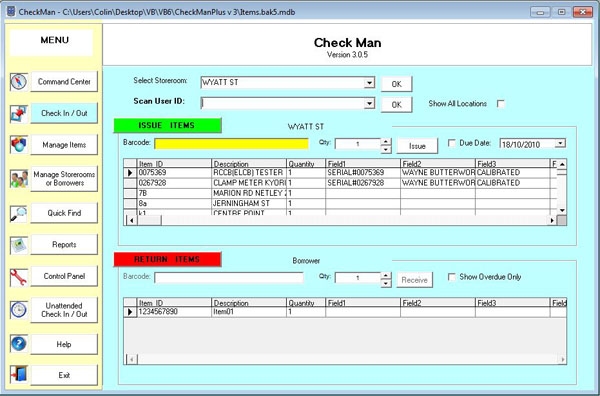This screenshot has width=600, height=396.
Task: Click the issue grid horizontal scroll thumb
Action: coord(149,220)
